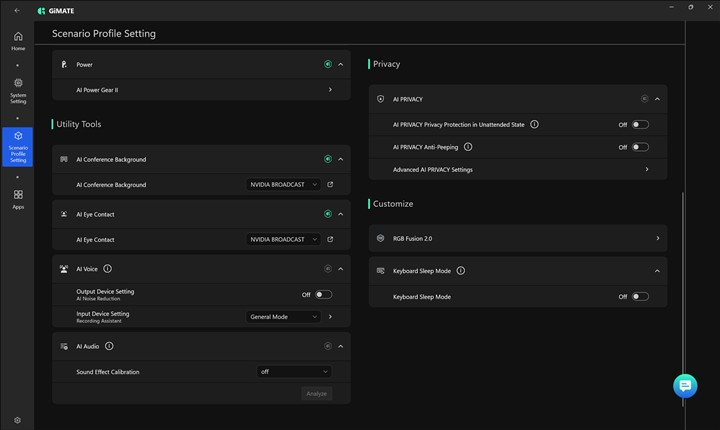Show info tooltip for AI Audio
Screen dimensions: 720x430
(108, 346)
